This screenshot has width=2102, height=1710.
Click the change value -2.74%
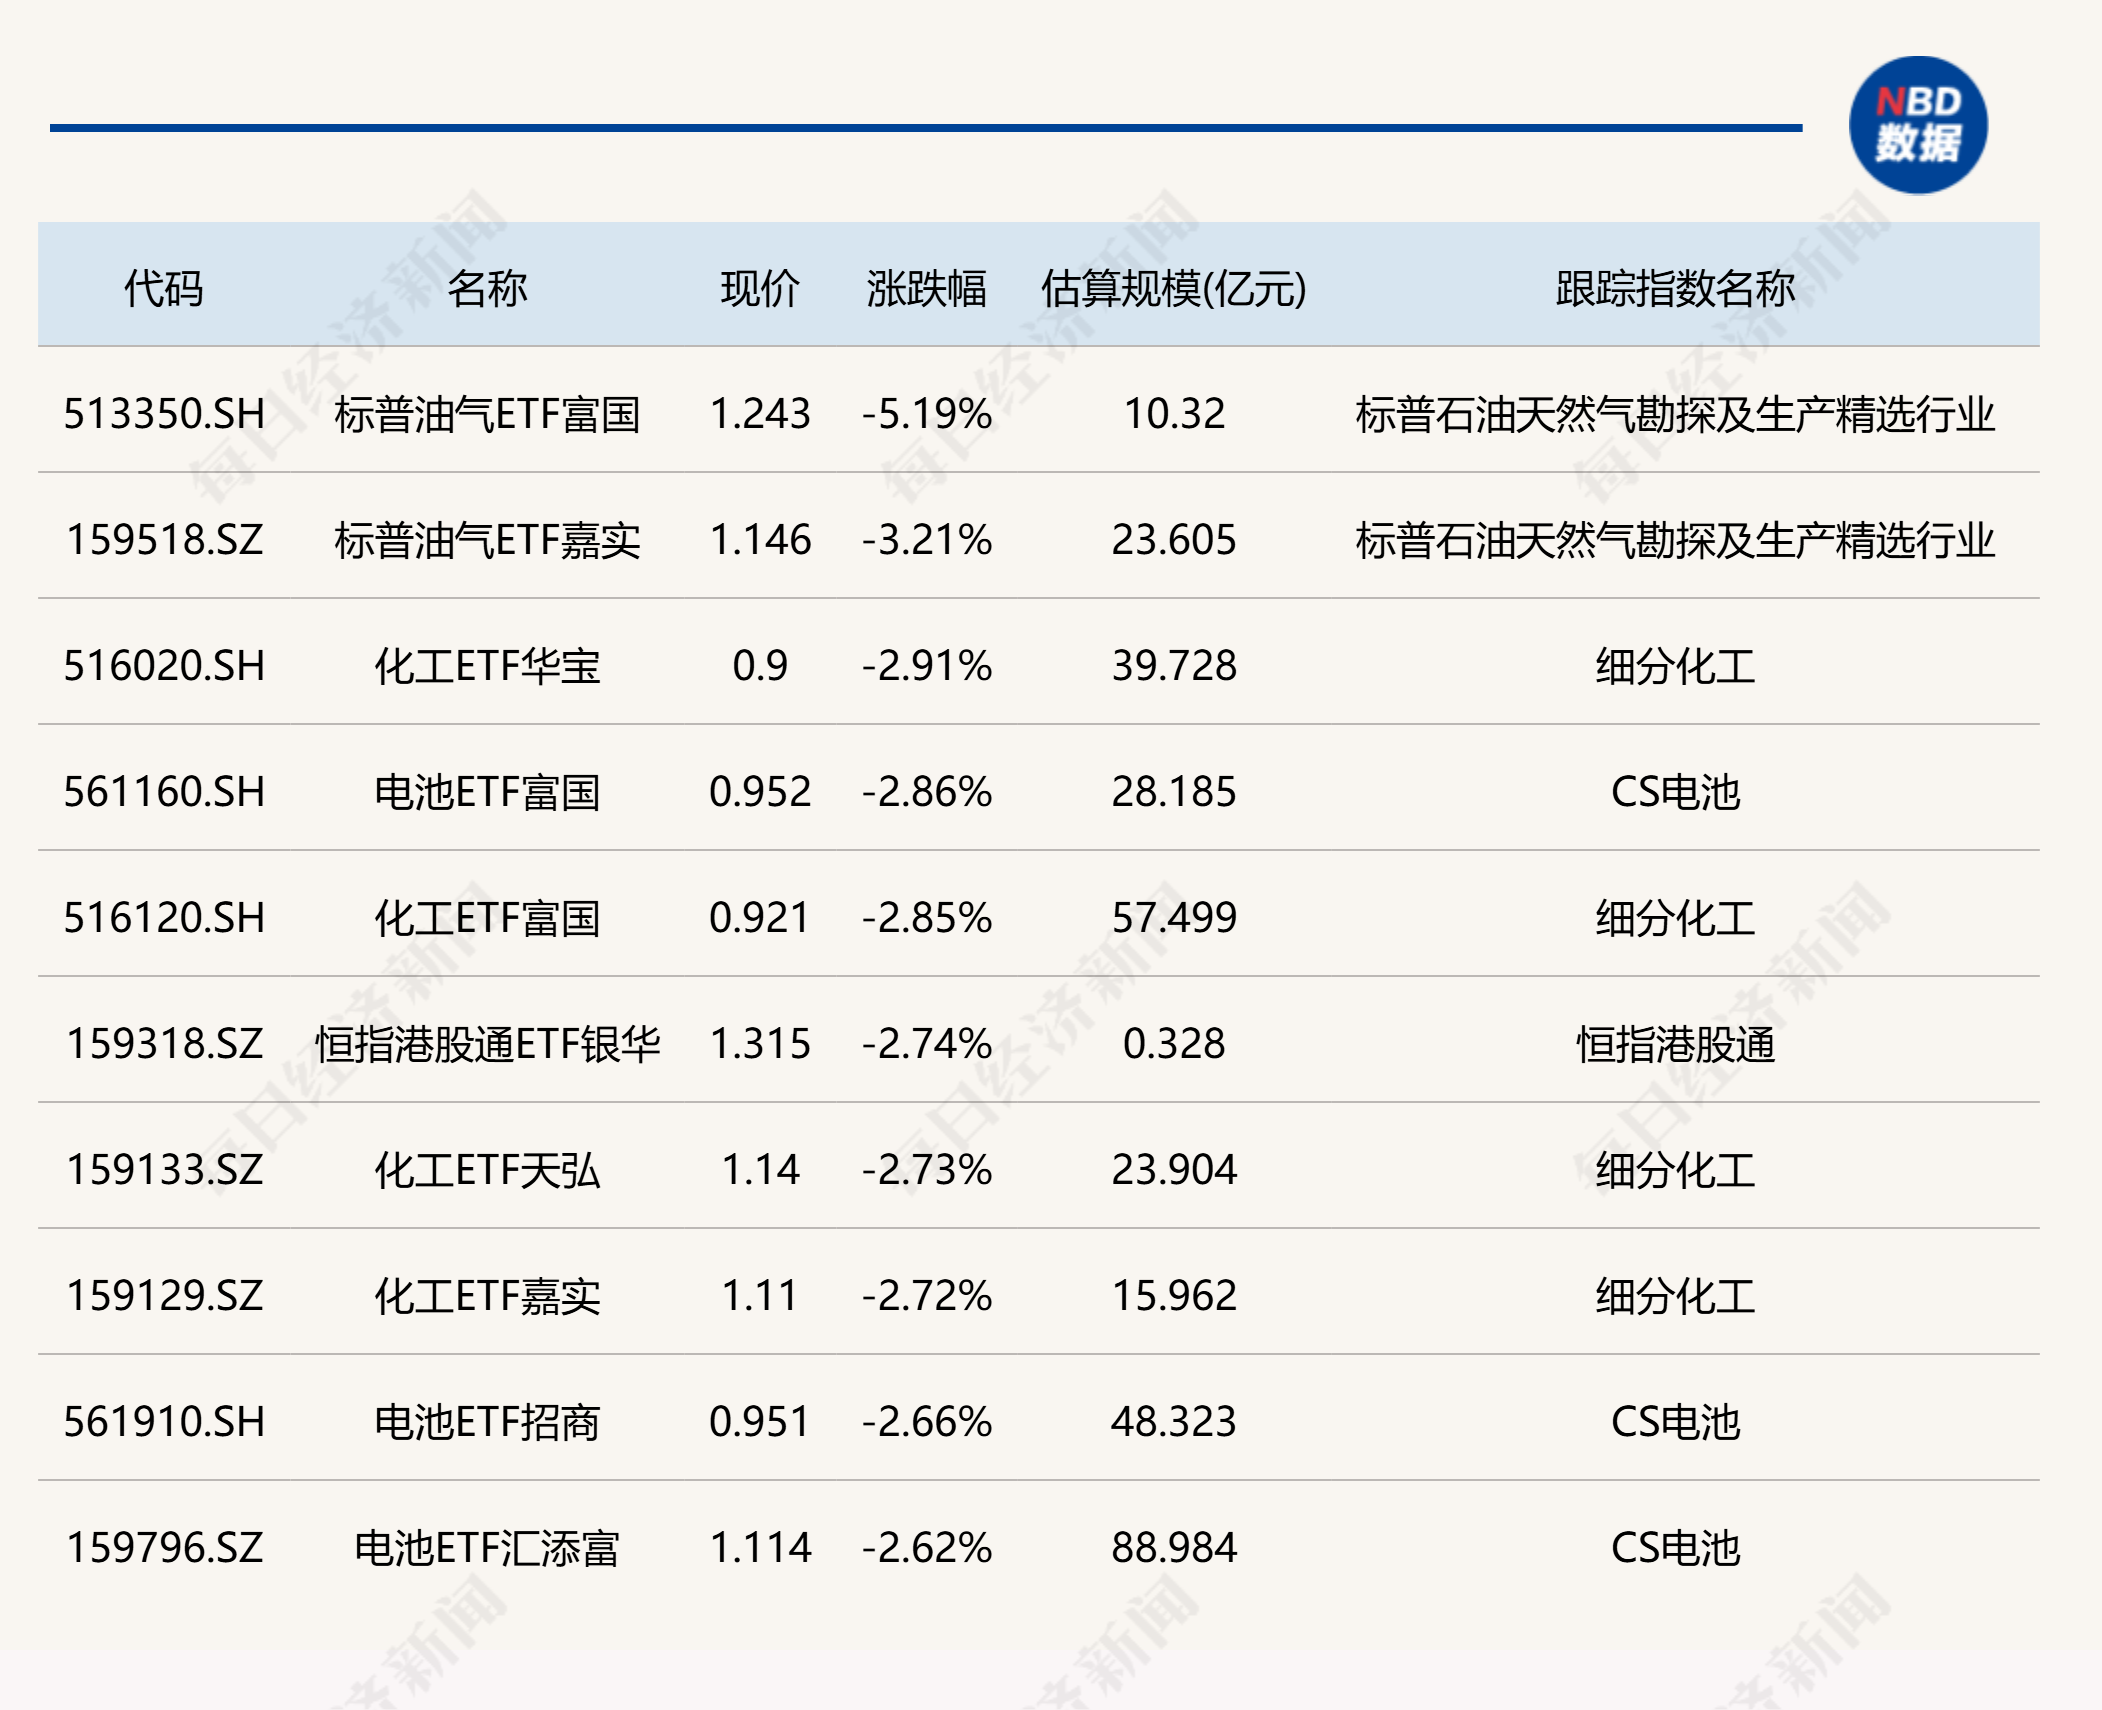coord(927,1044)
